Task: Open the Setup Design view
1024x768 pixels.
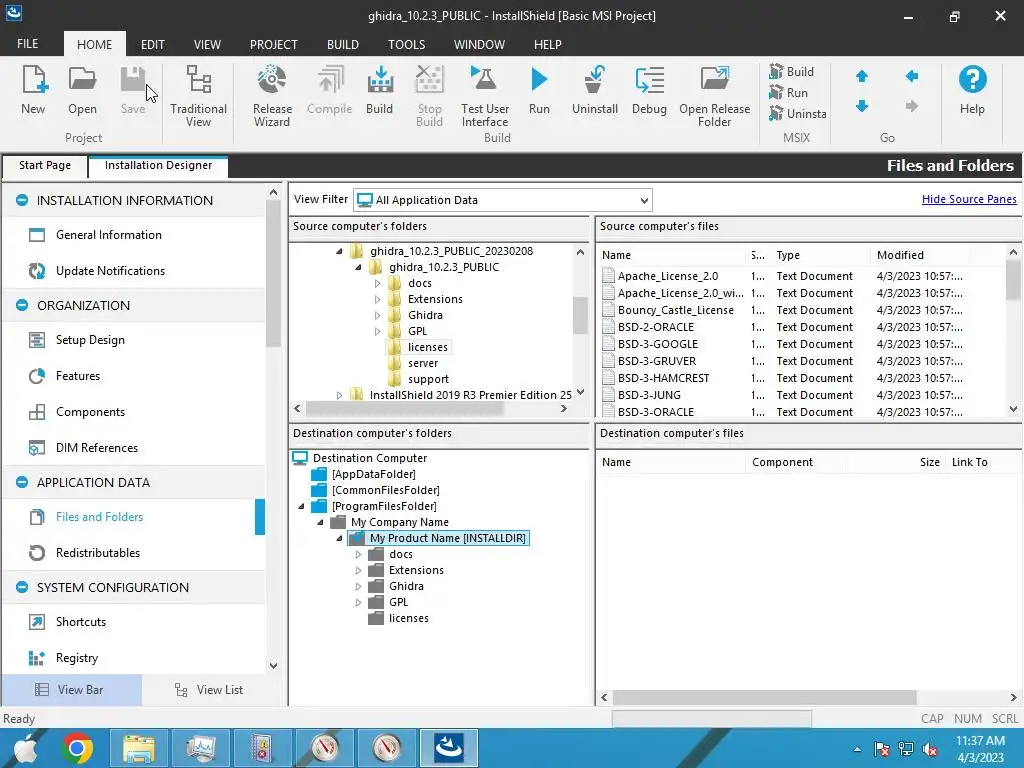Action: click(x=90, y=340)
